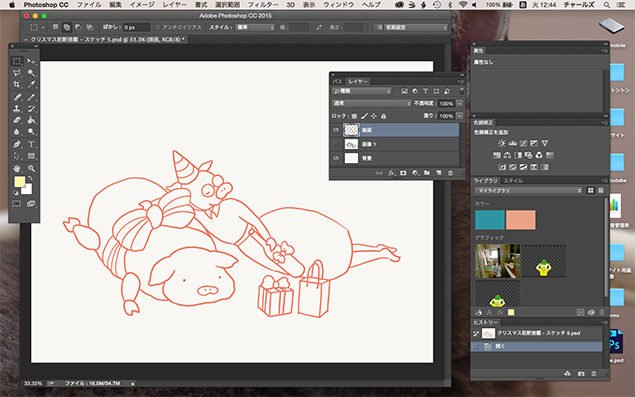
Task: Select the Paint Bucket tool
Action: (32, 120)
